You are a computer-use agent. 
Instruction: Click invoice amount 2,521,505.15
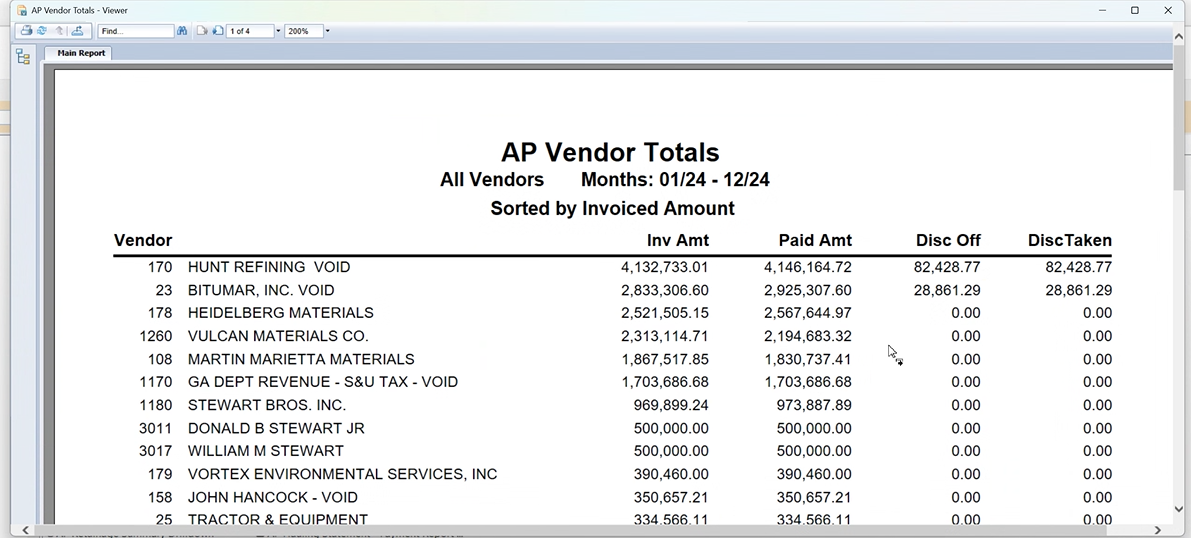[665, 313]
